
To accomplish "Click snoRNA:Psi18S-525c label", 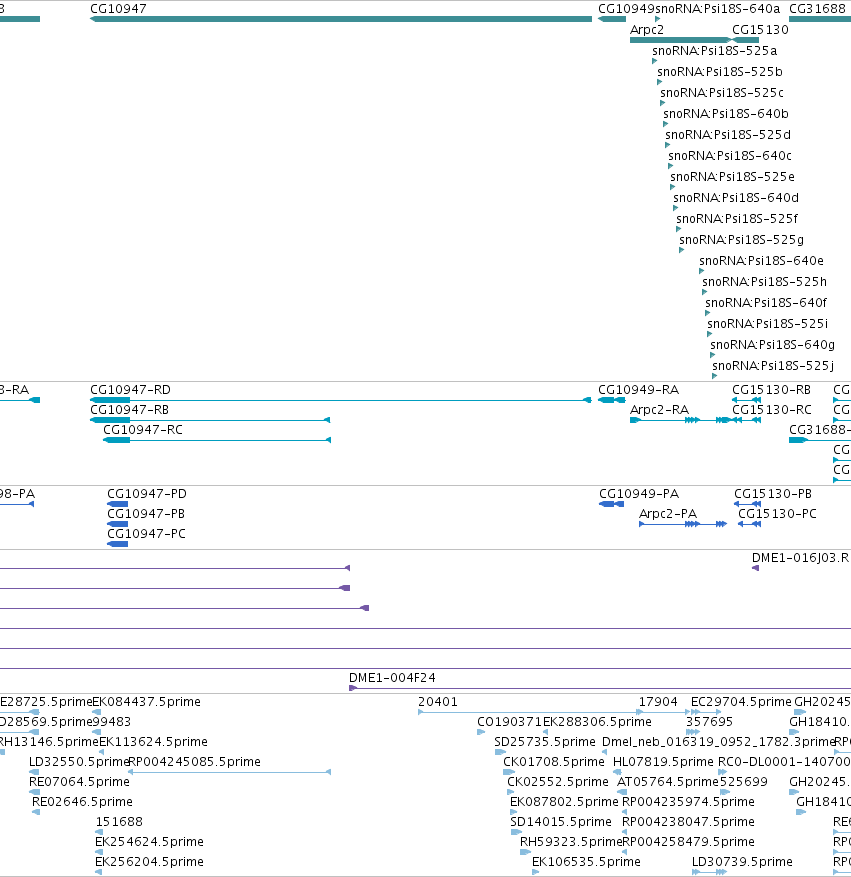I will point(722,93).
